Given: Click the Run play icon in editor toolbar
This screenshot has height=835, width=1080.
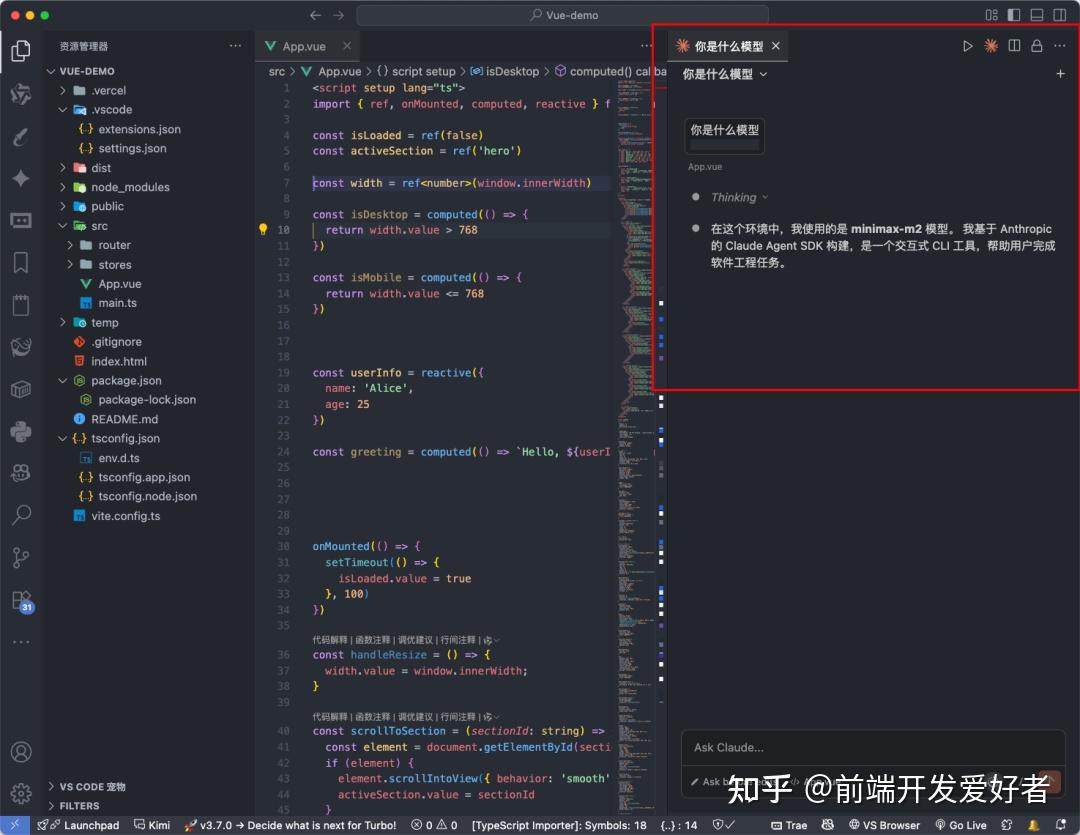Looking at the screenshot, I should tap(967, 46).
